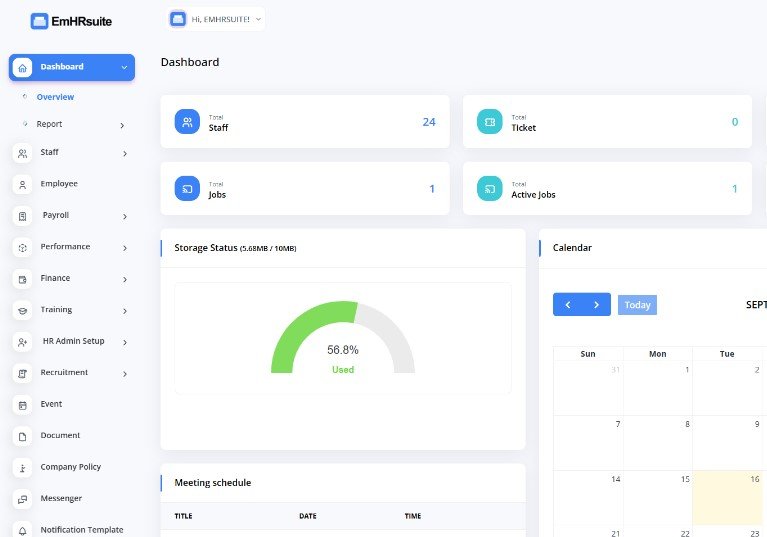The image size is (767, 537).
Task: Open the Overview submenu item
Action: pos(55,97)
